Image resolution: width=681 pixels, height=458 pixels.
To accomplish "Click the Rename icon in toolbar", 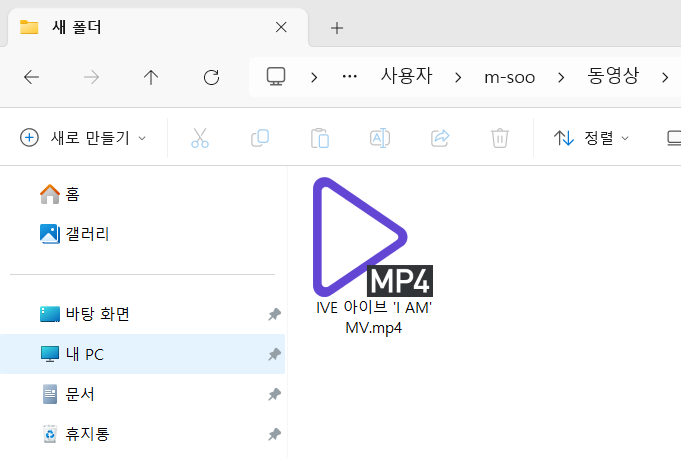I will pos(380,138).
